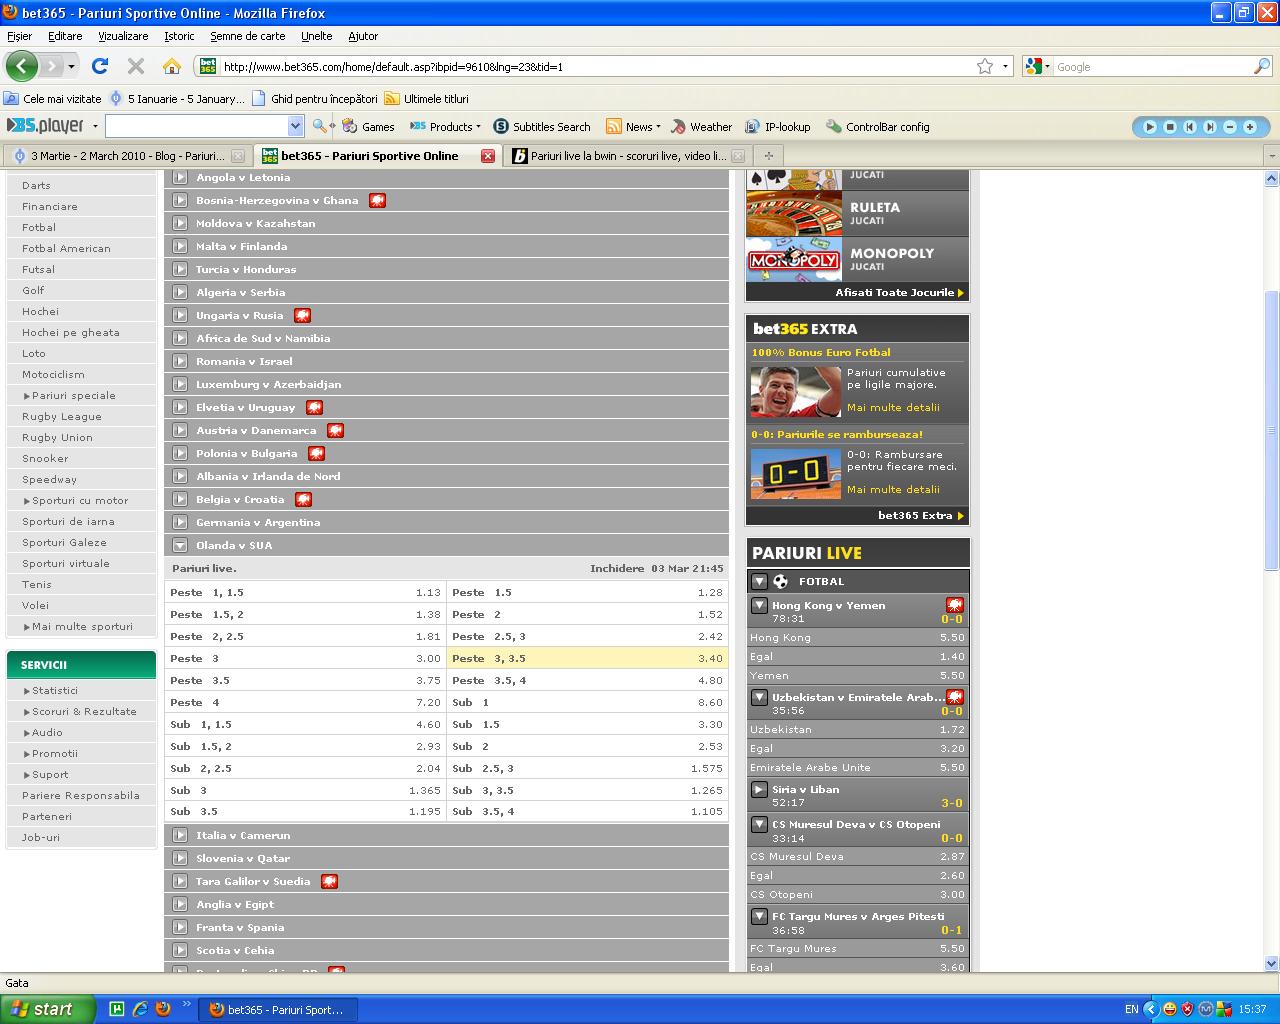Click the MONOPOLY game thumbnail
1280x1024 pixels.
click(x=794, y=260)
